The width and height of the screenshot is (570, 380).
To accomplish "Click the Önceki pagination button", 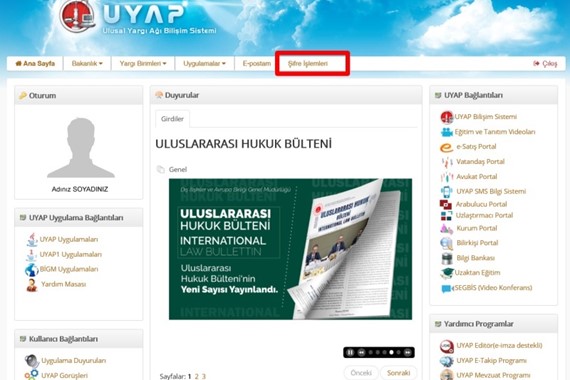I will coord(361,373).
